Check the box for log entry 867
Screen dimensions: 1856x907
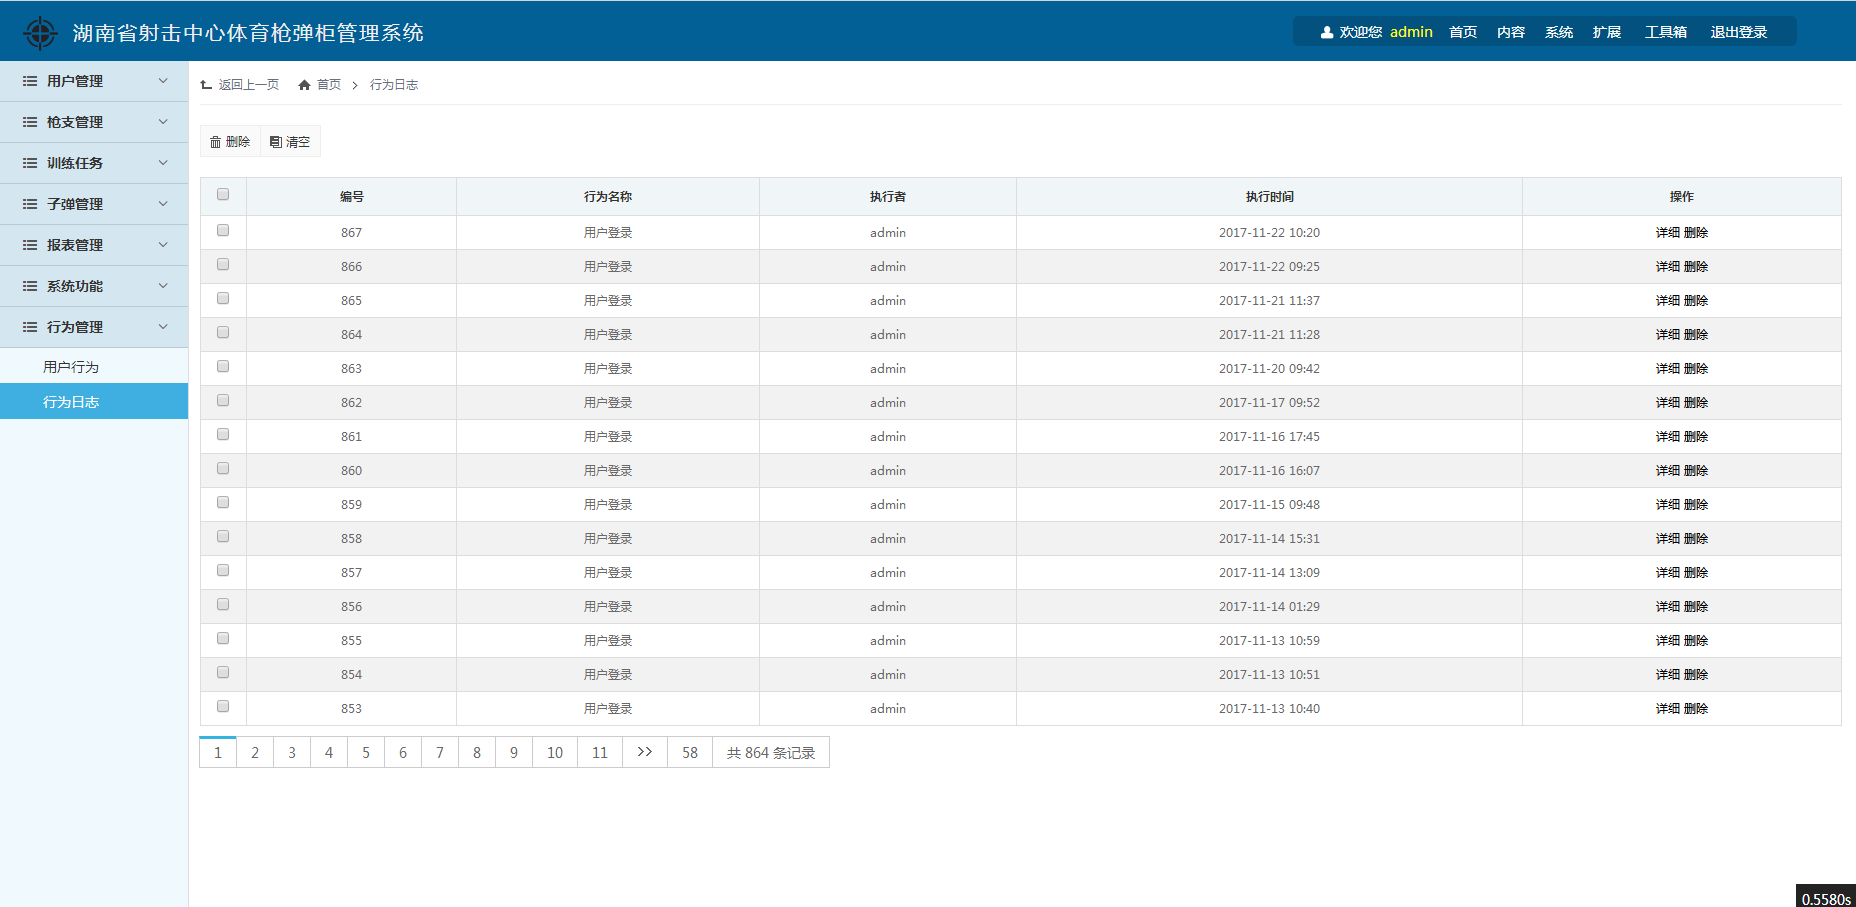pos(223,231)
